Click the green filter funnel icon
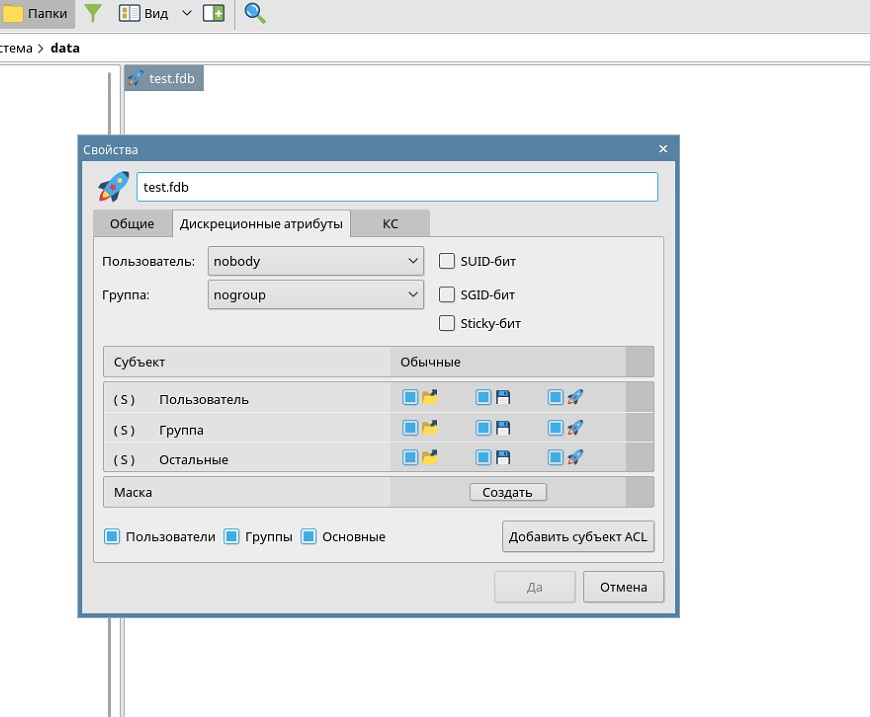Image resolution: width=870 pixels, height=717 pixels. [x=92, y=13]
